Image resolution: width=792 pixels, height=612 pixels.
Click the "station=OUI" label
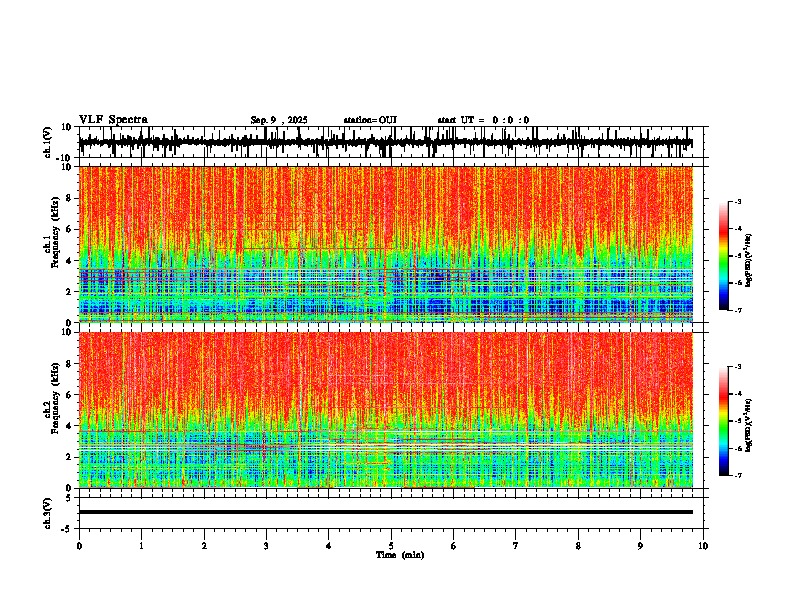pos(370,120)
